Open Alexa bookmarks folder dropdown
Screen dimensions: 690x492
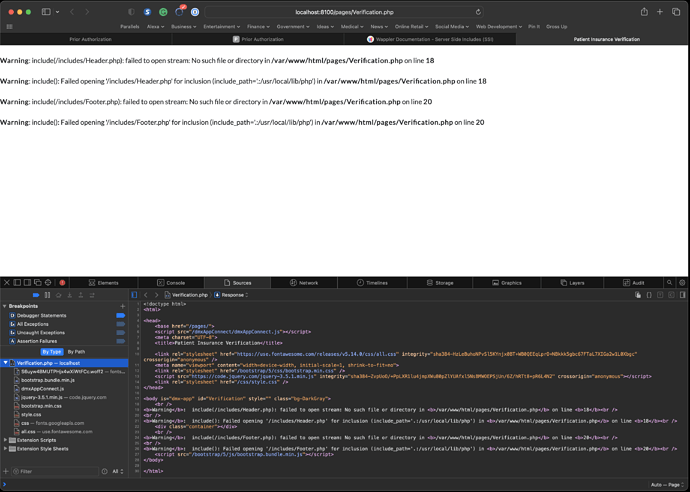click(x=155, y=26)
